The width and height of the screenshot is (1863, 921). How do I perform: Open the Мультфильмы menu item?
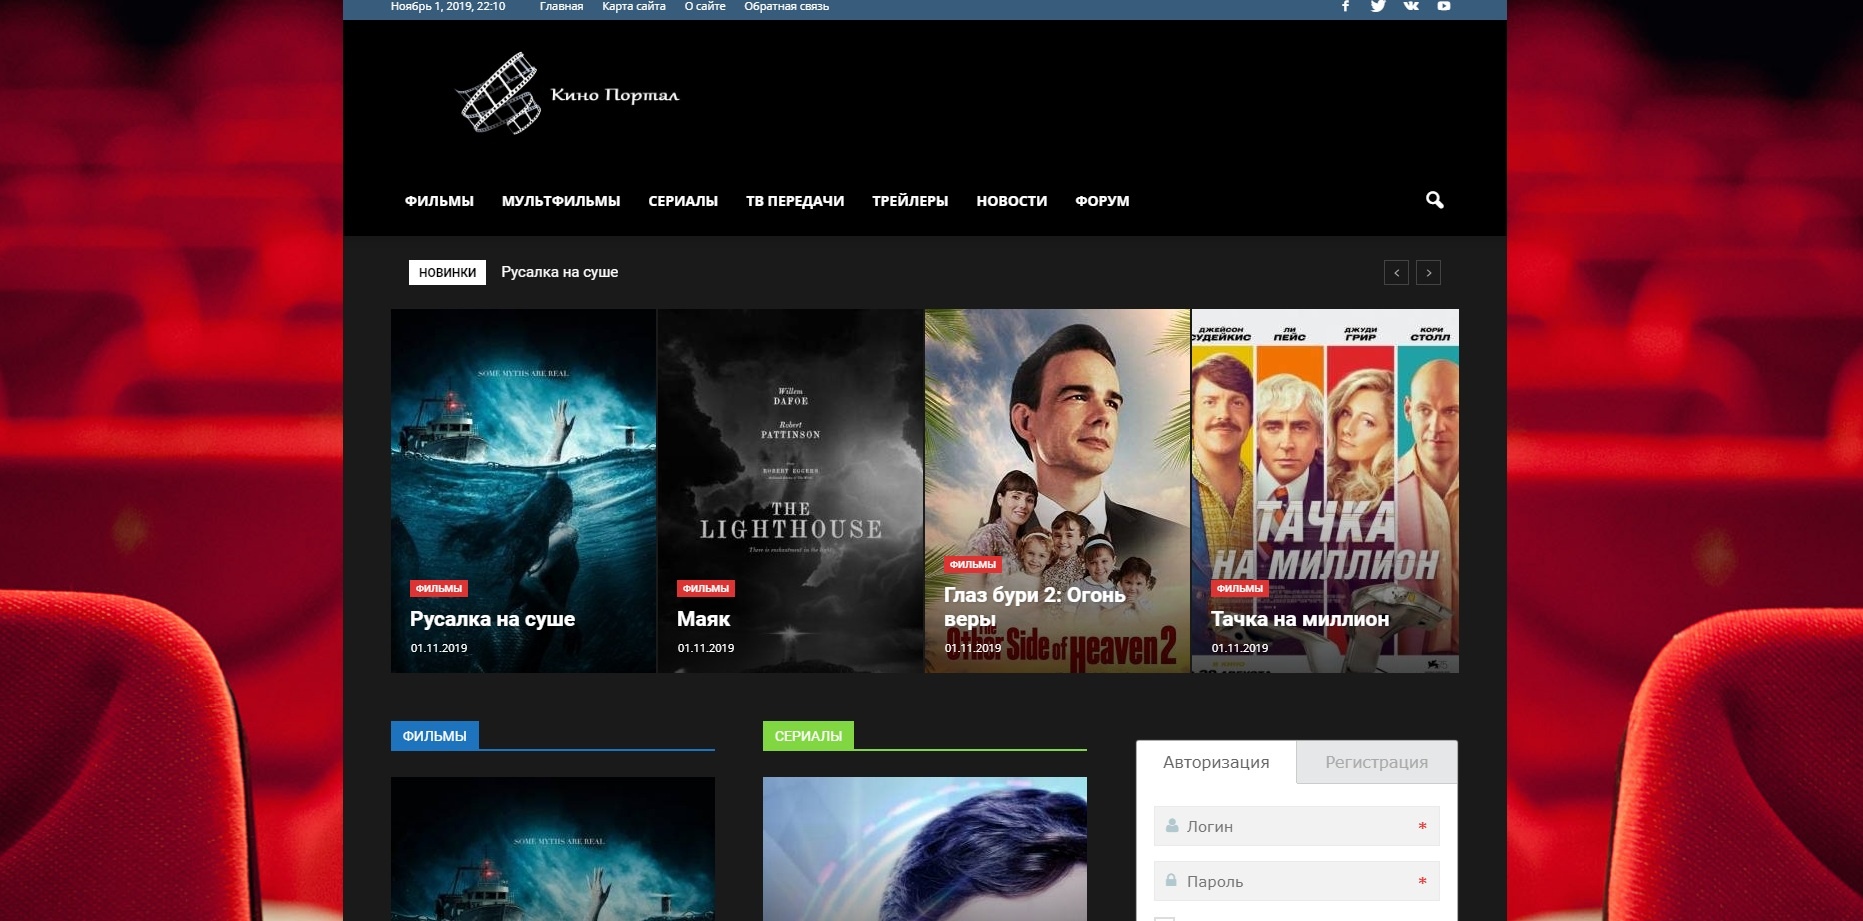(561, 201)
